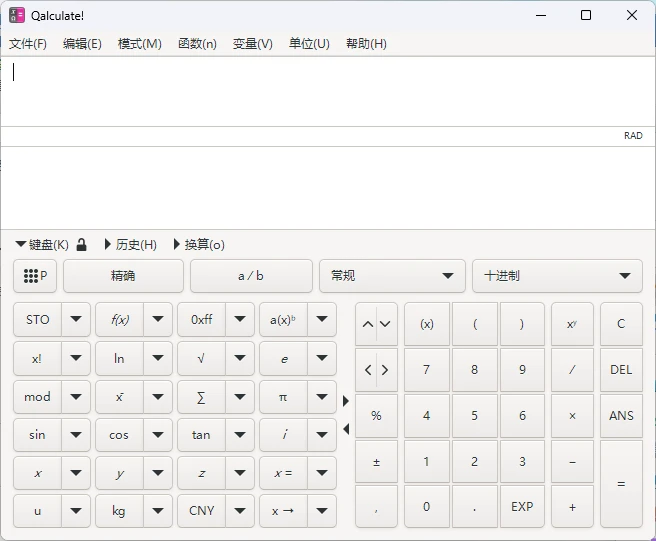Image resolution: width=656 pixels, height=541 pixels.
Task: Click the equals = button
Action: coord(621,484)
